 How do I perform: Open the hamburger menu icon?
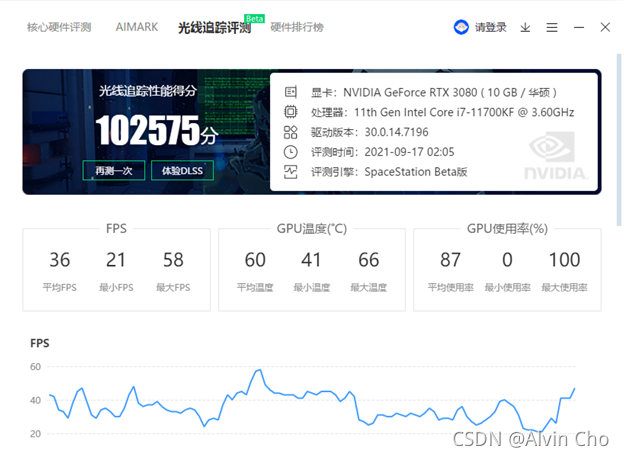[x=552, y=27]
